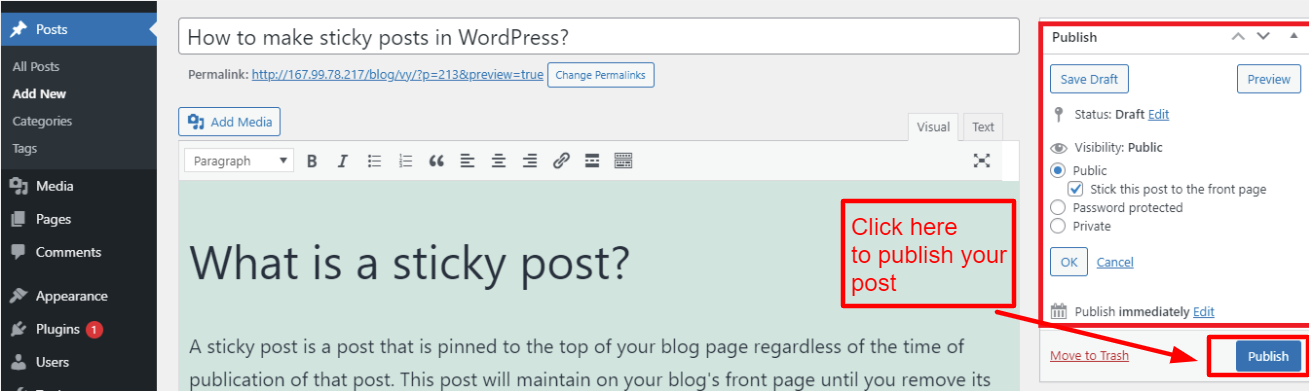Edit the Publish immediately schedule
This screenshot has width=1309, height=391.
(x=1203, y=312)
